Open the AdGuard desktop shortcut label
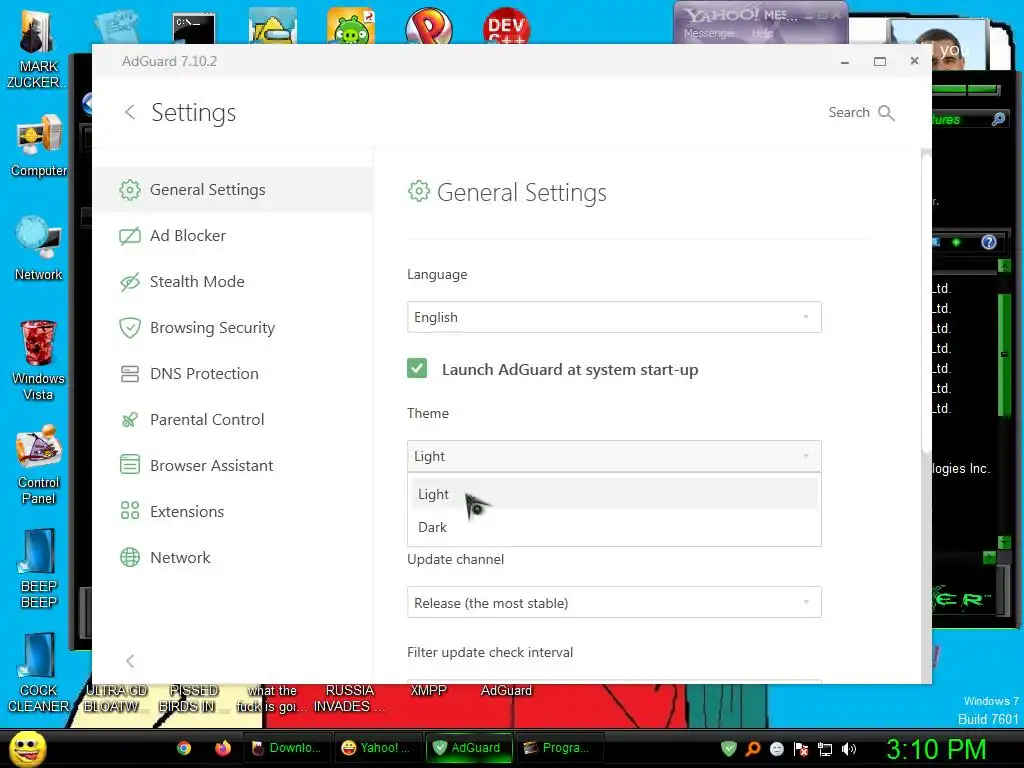 pyautogui.click(x=506, y=690)
